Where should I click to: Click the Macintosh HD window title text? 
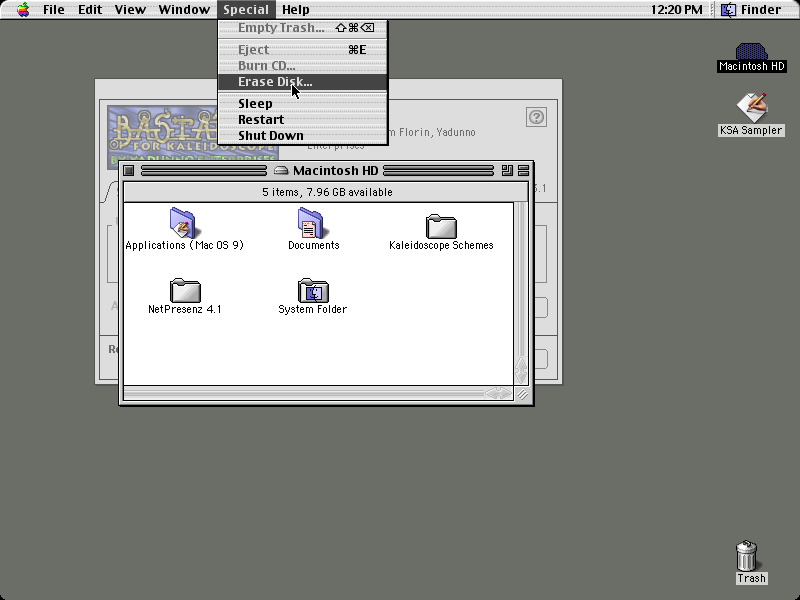[335, 170]
